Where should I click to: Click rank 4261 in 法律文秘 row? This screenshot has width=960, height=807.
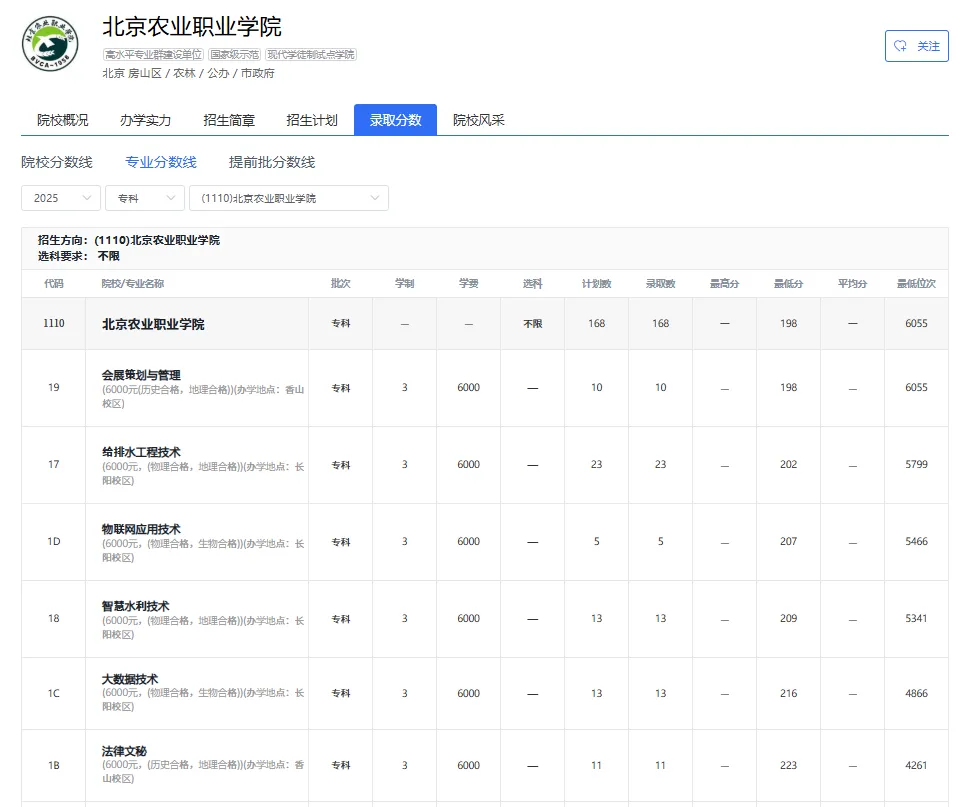pos(917,765)
